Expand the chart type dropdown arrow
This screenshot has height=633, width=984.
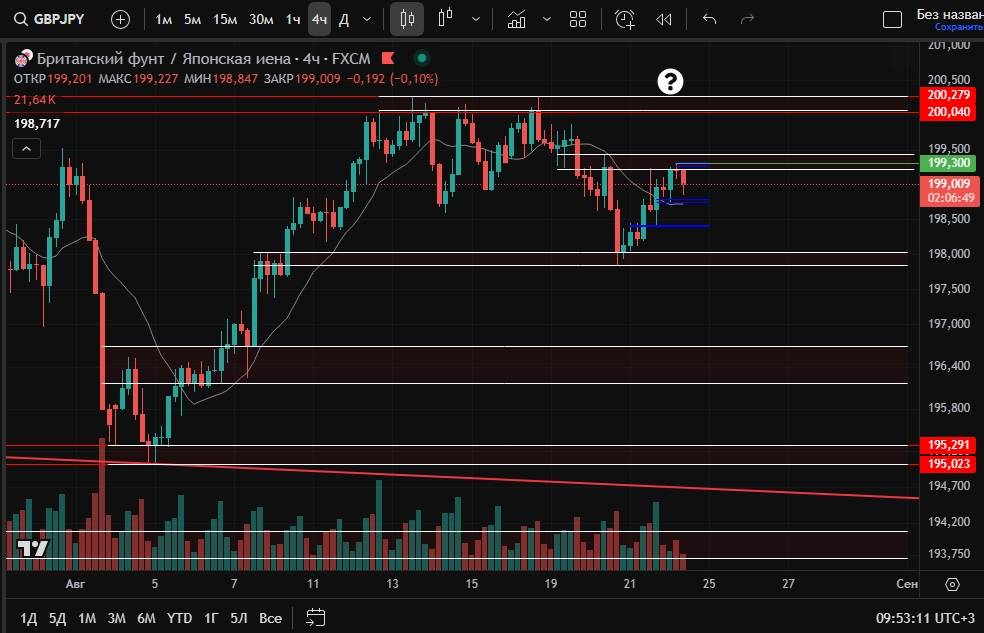(475, 19)
